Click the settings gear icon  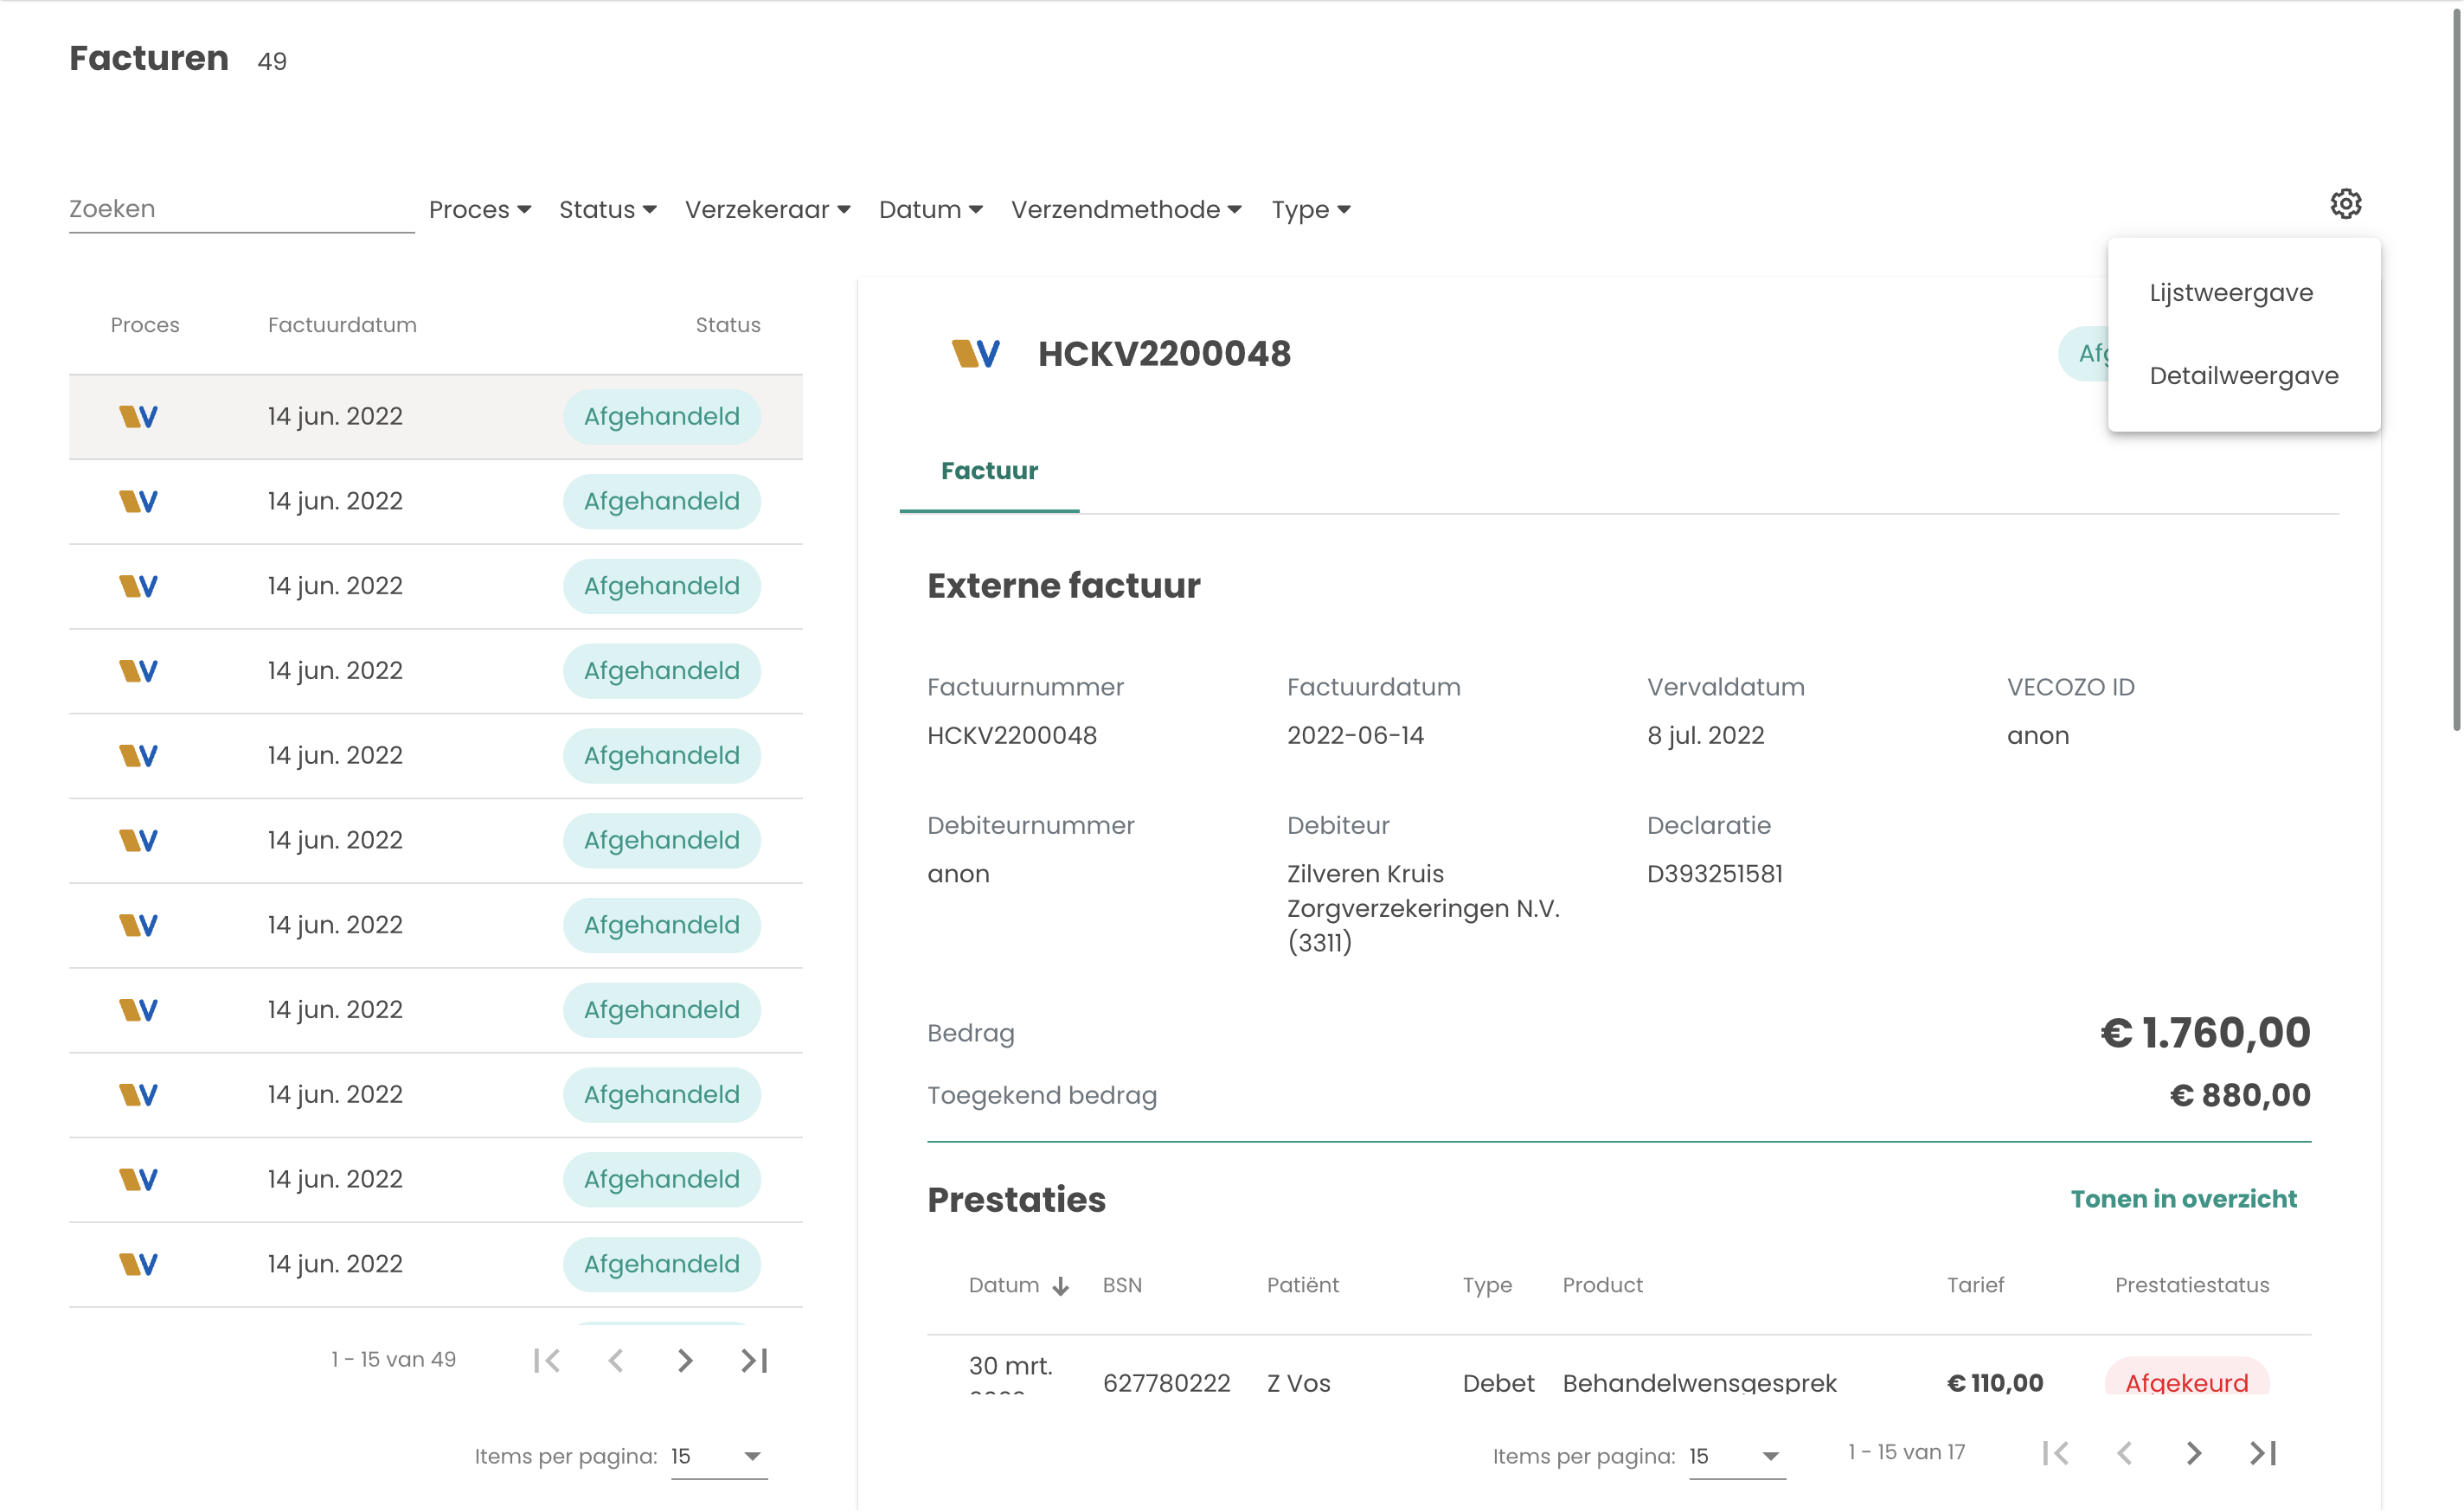coord(2345,204)
